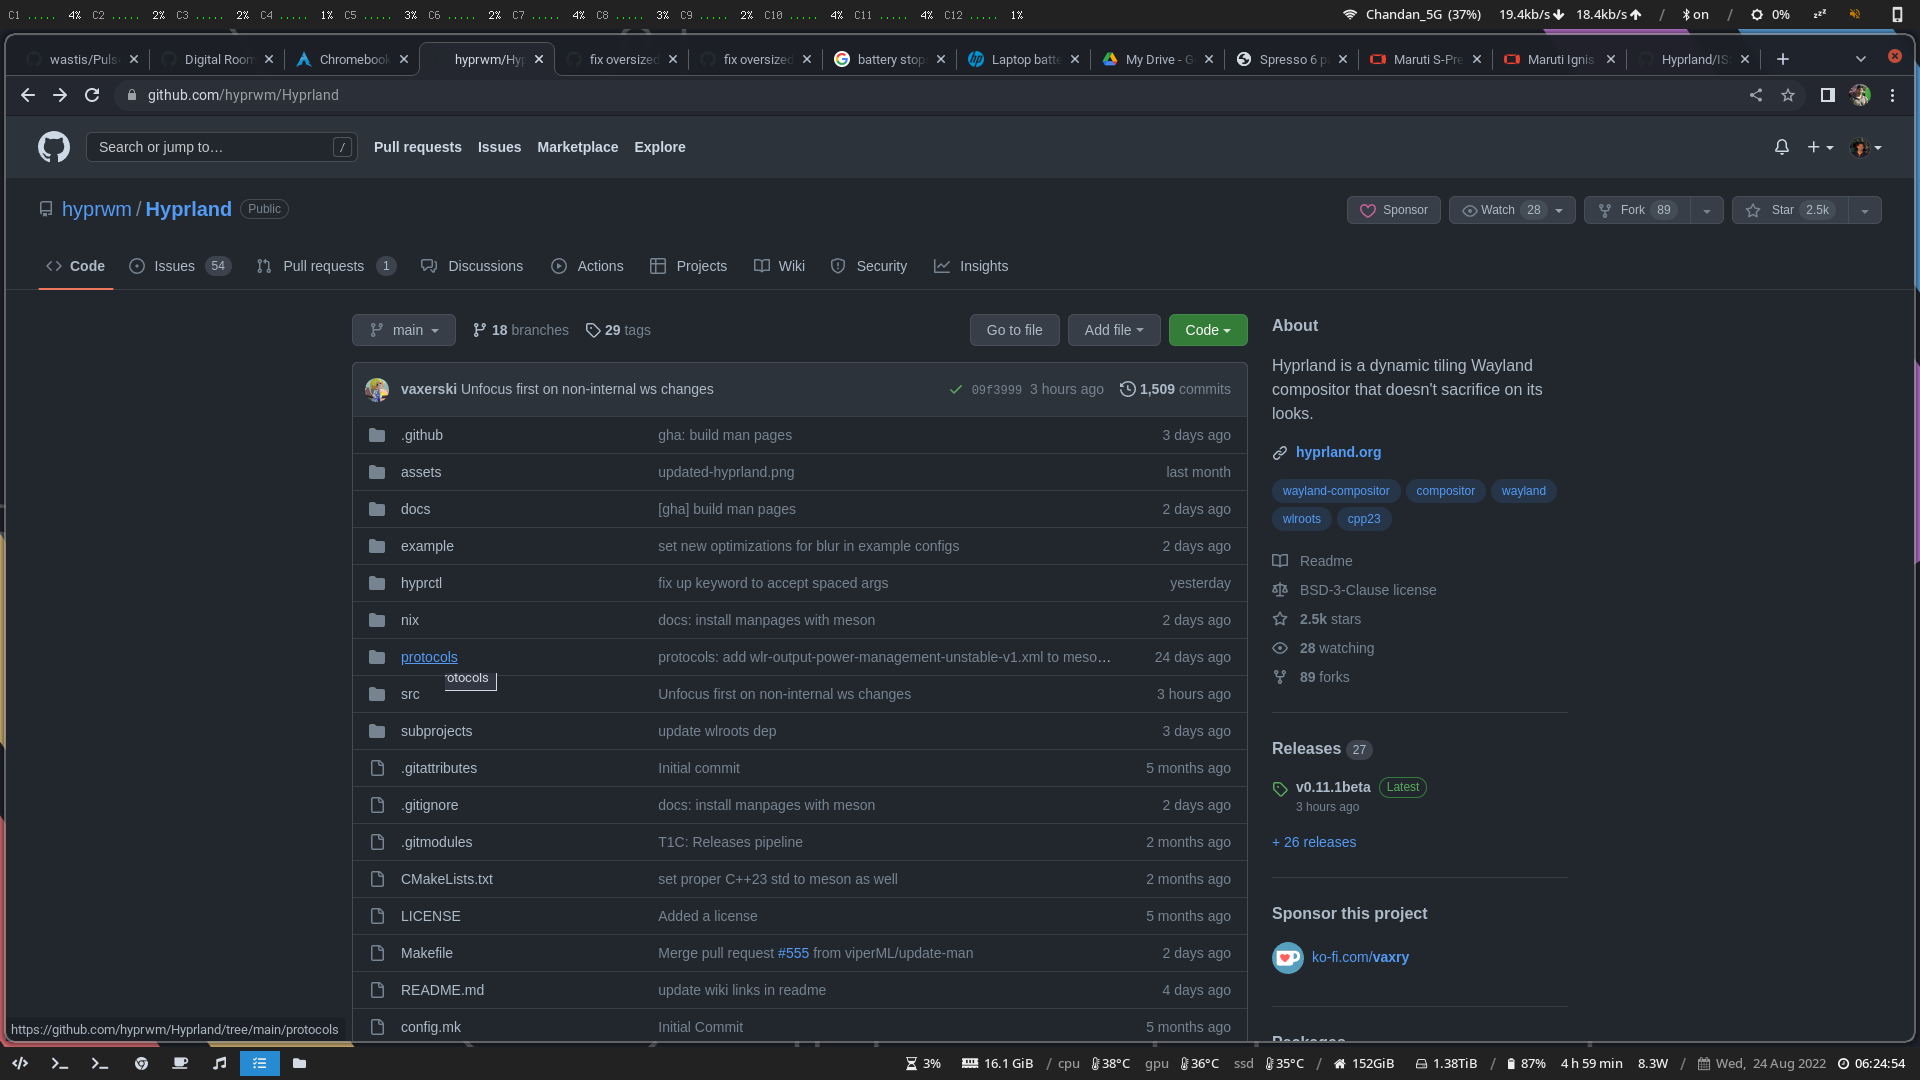The height and width of the screenshot is (1080, 1920).
Task: Switch to the Insights tab
Action: [971, 266]
